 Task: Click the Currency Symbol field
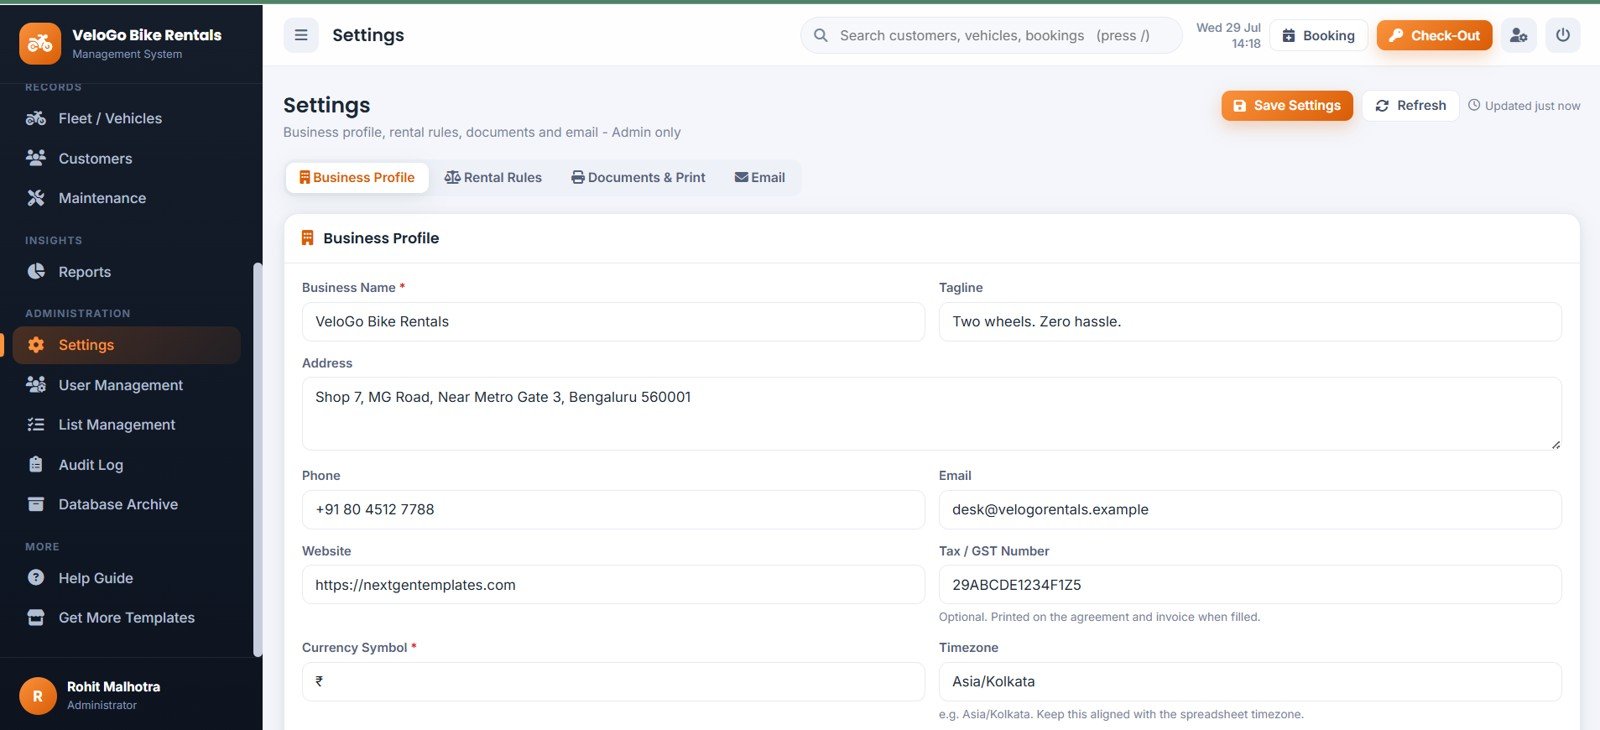click(x=613, y=681)
